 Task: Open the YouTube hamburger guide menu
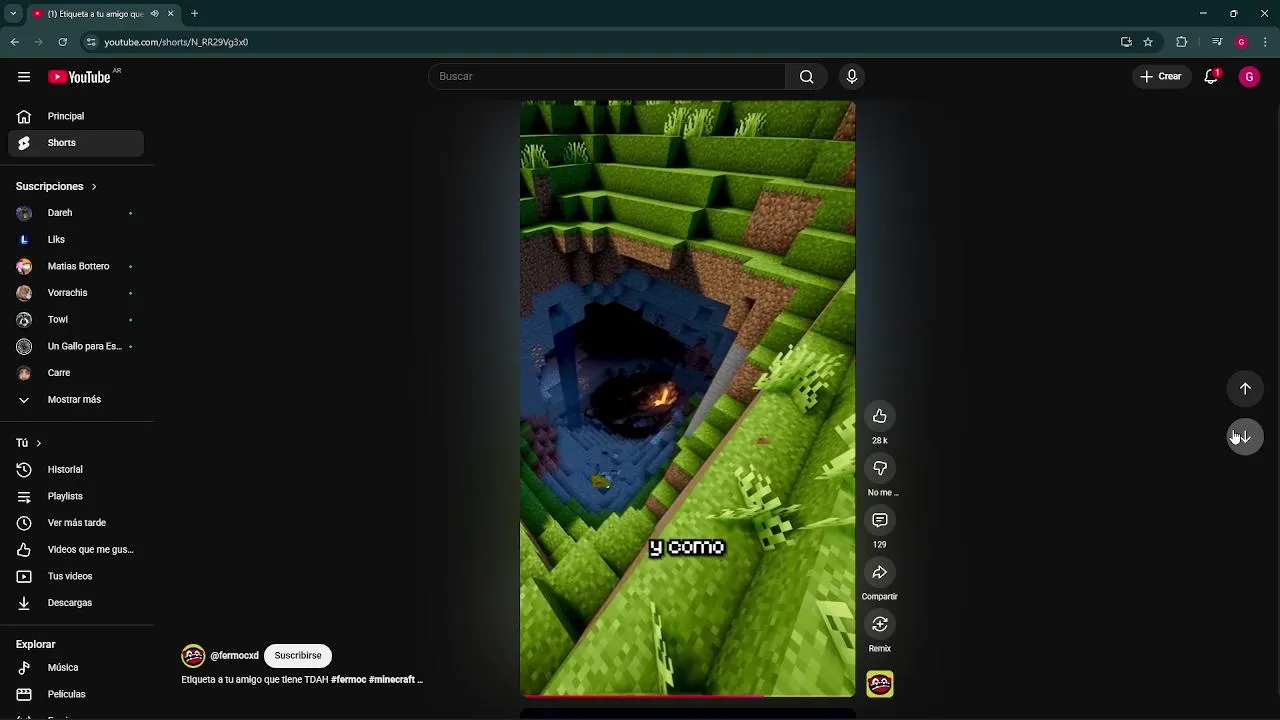[24, 77]
